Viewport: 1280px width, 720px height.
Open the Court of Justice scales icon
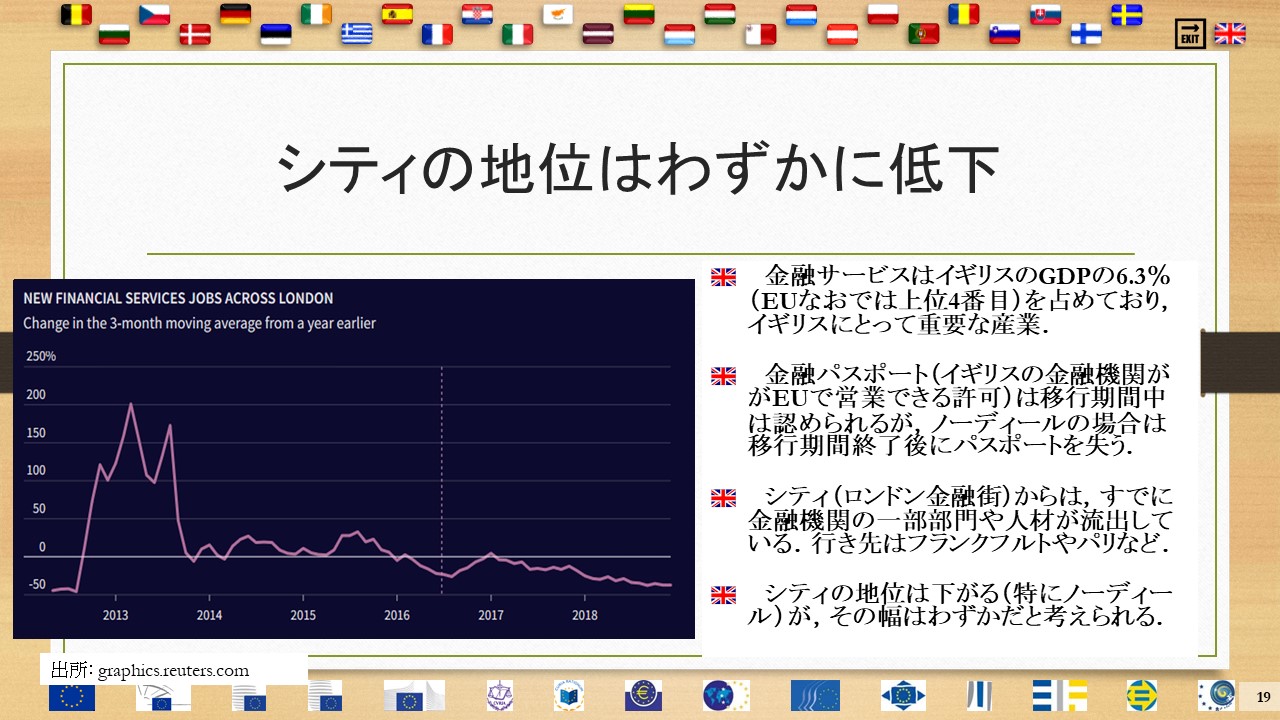point(499,695)
